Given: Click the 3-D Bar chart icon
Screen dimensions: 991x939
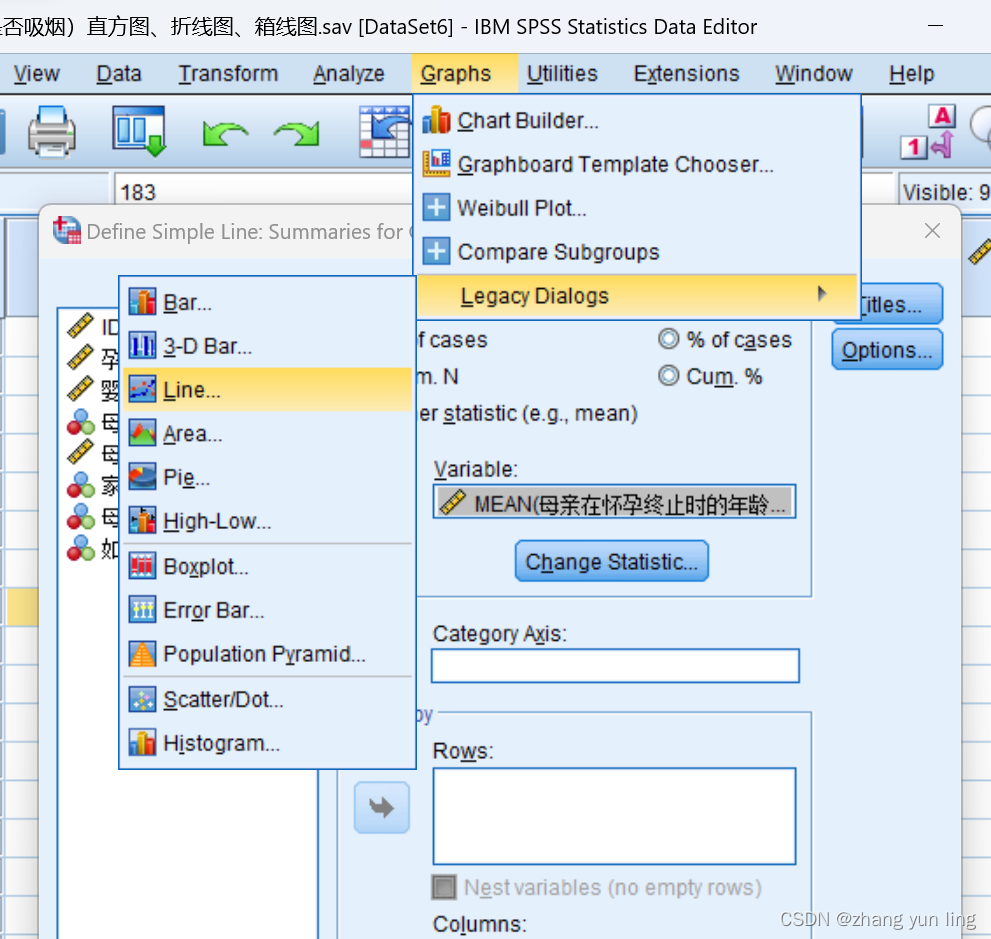Looking at the screenshot, I should 142,346.
